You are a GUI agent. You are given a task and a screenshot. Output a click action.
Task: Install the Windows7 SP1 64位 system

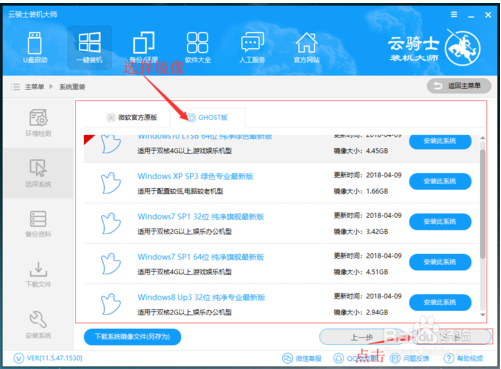coord(440,262)
